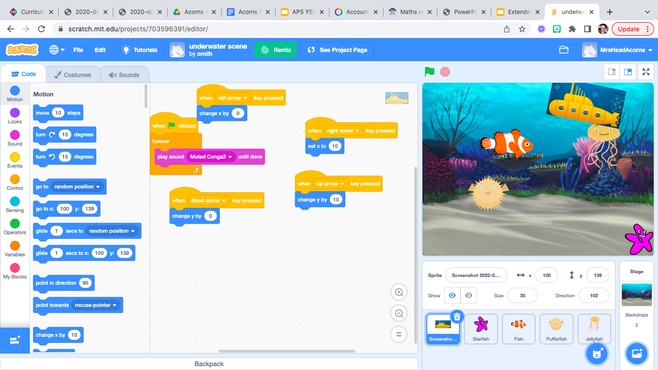Screen dimensions: 658x370
Task: Switch to small stage layout
Action: pos(612,72)
